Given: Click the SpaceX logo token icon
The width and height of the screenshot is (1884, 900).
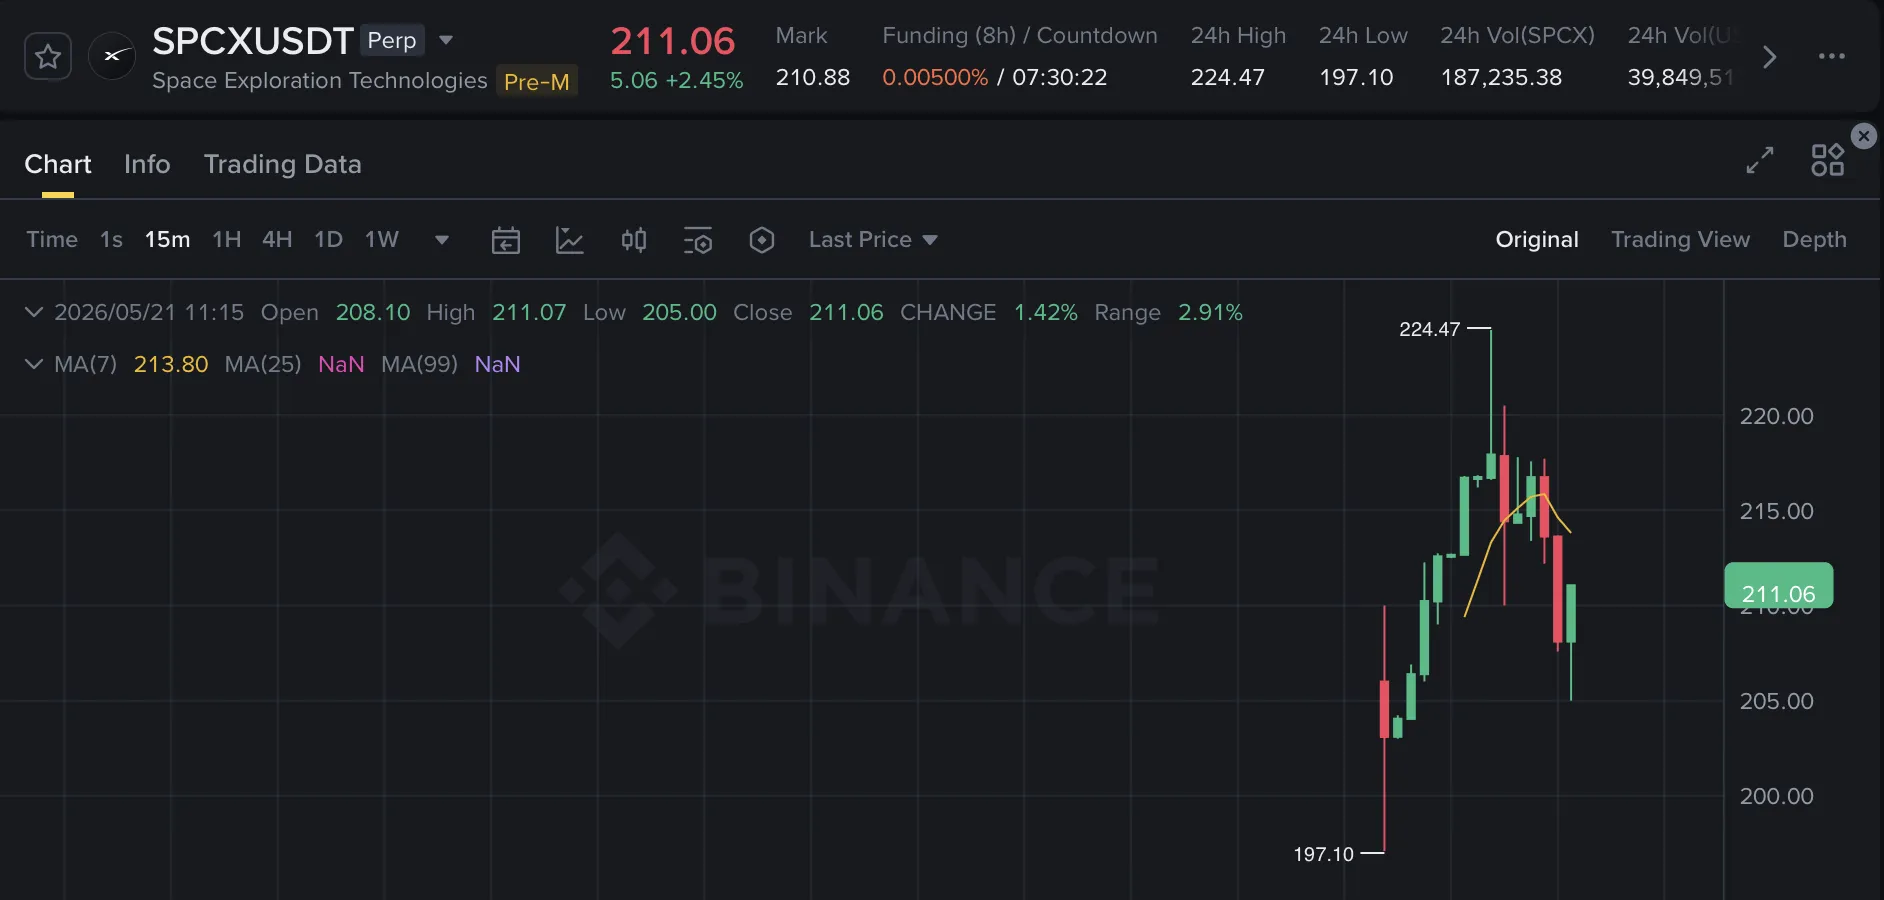Looking at the screenshot, I should (112, 56).
